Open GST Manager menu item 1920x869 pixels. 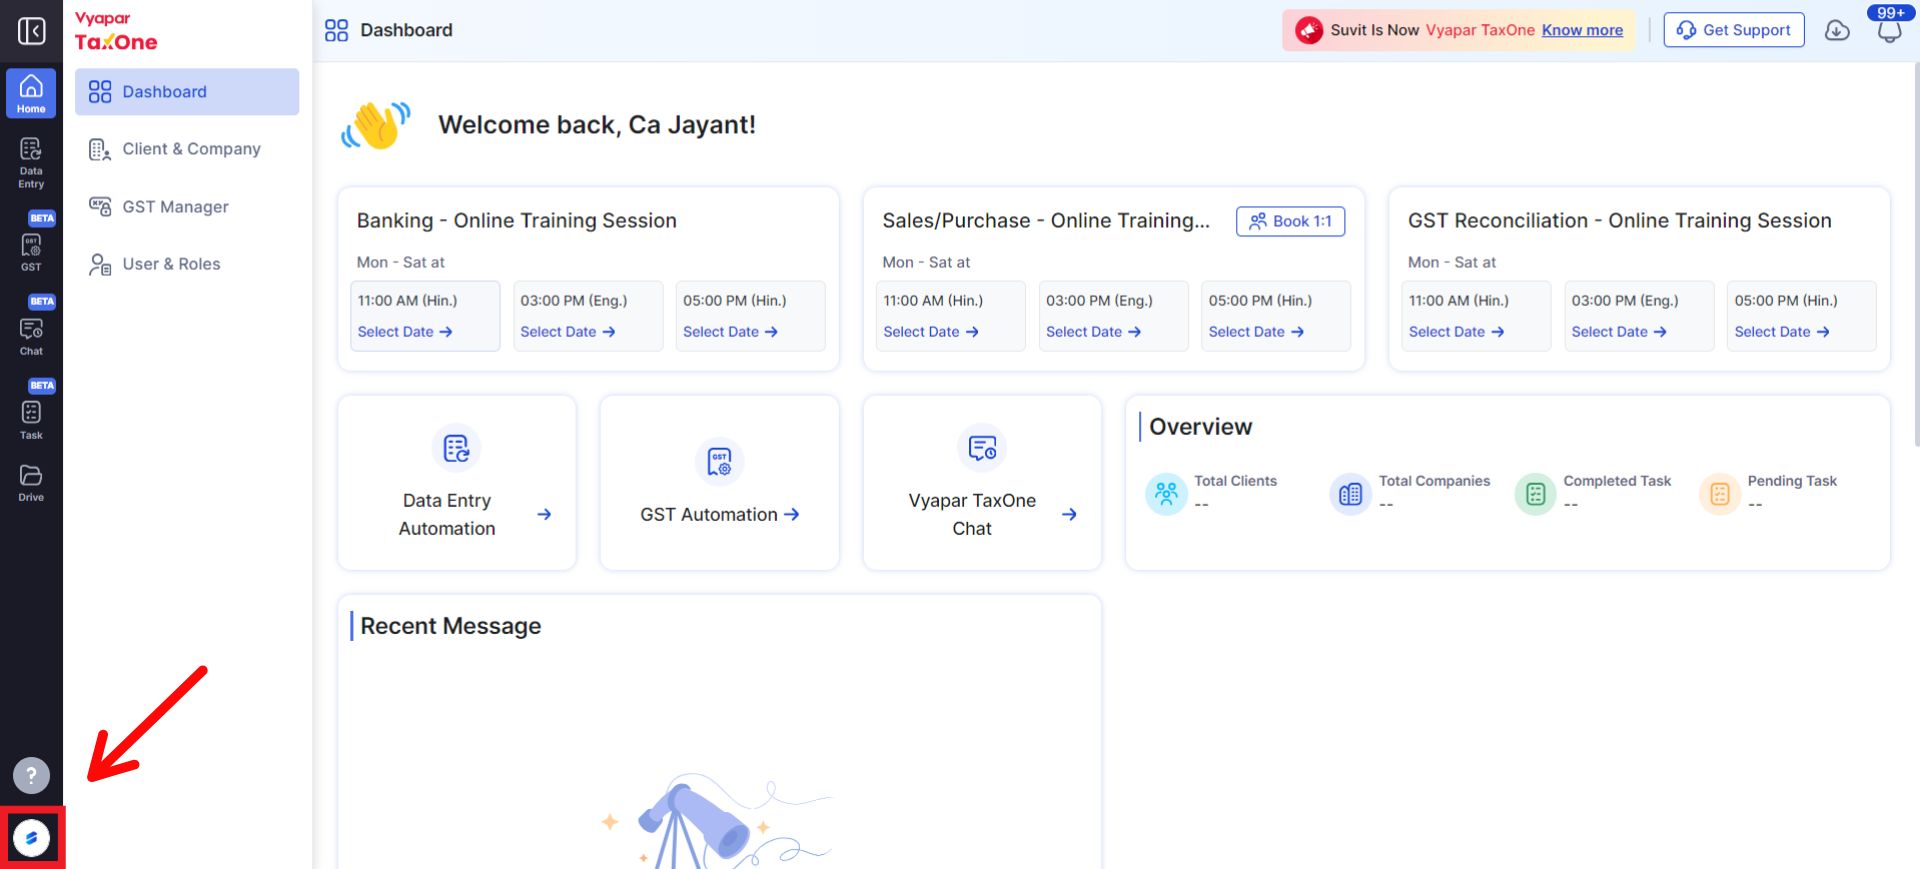coord(187,207)
